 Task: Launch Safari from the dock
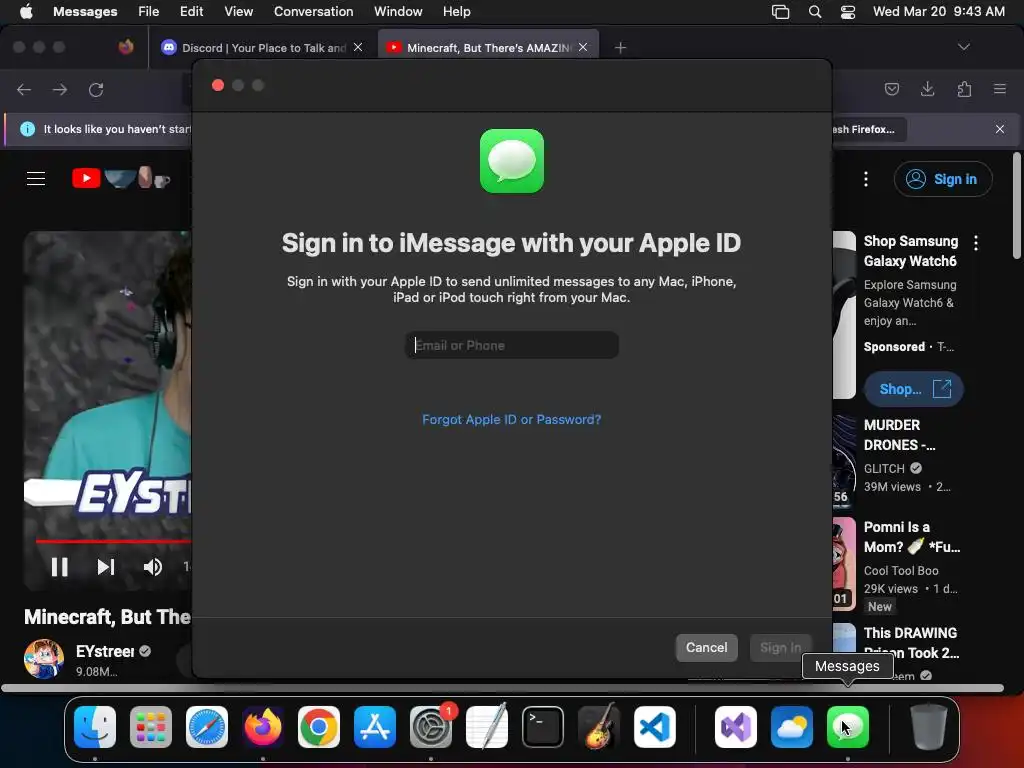pos(207,727)
